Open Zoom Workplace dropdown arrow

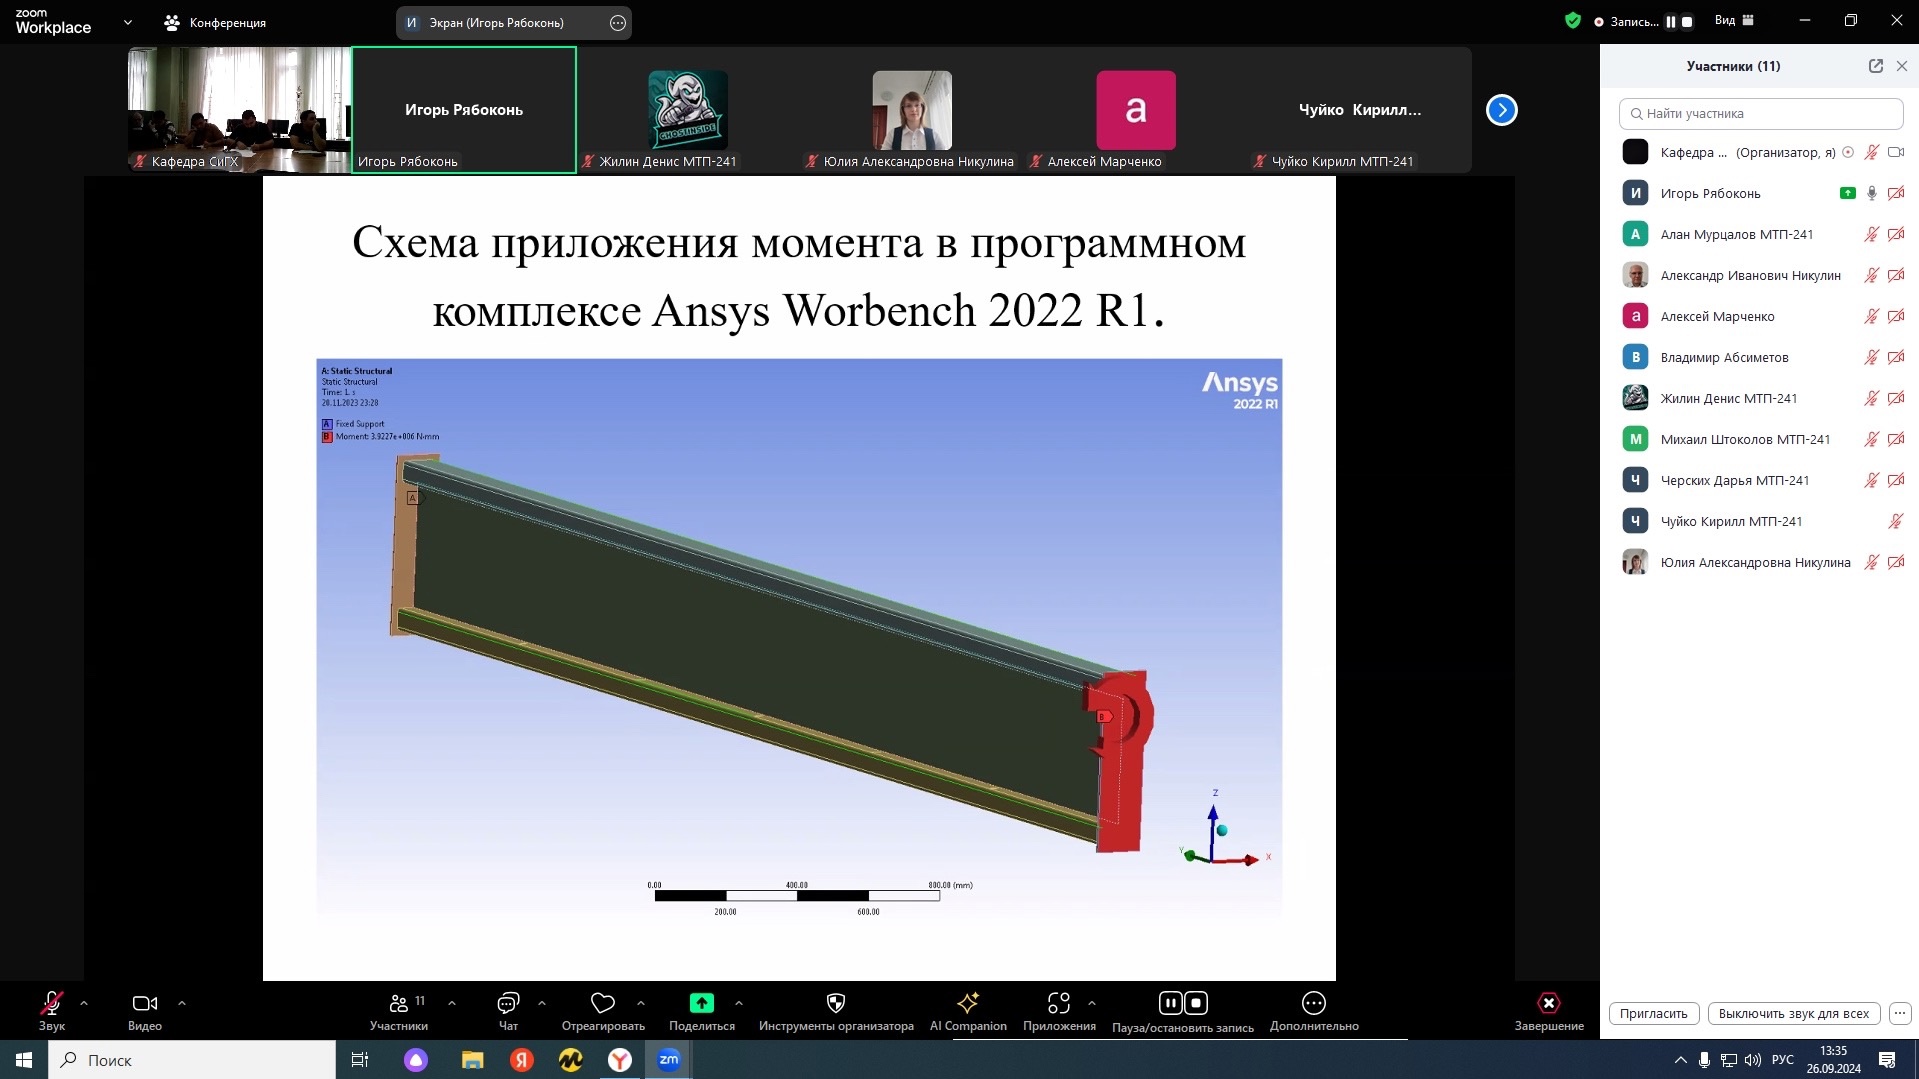[128, 22]
